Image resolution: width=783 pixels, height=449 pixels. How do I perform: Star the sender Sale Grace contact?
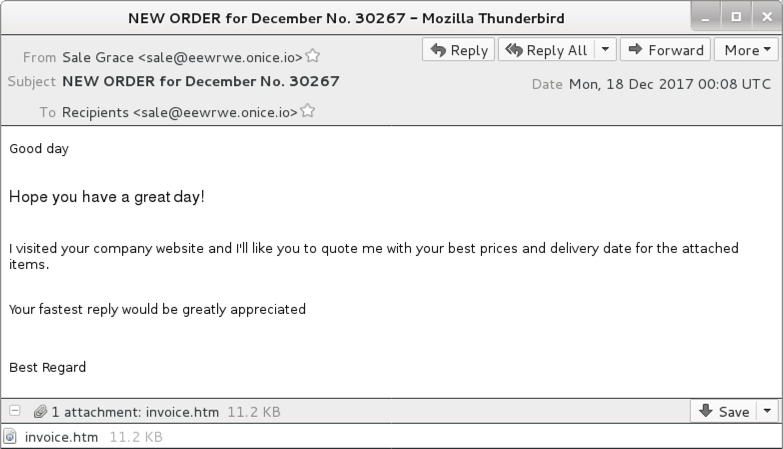(x=313, y=55)
